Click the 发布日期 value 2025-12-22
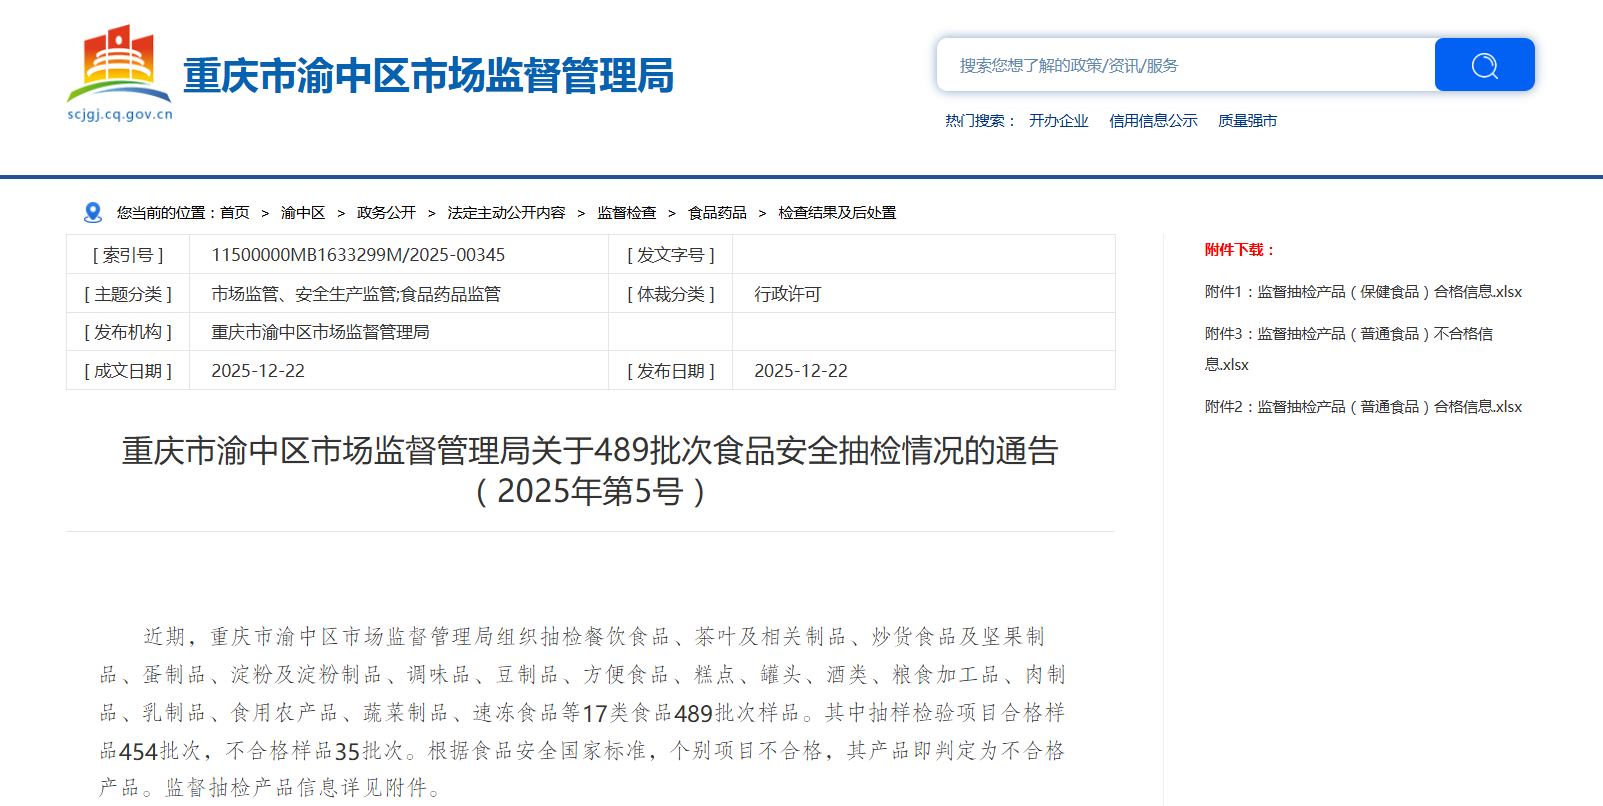The width and height of the screenshot is (1603, 806). [x=801, y=371]
